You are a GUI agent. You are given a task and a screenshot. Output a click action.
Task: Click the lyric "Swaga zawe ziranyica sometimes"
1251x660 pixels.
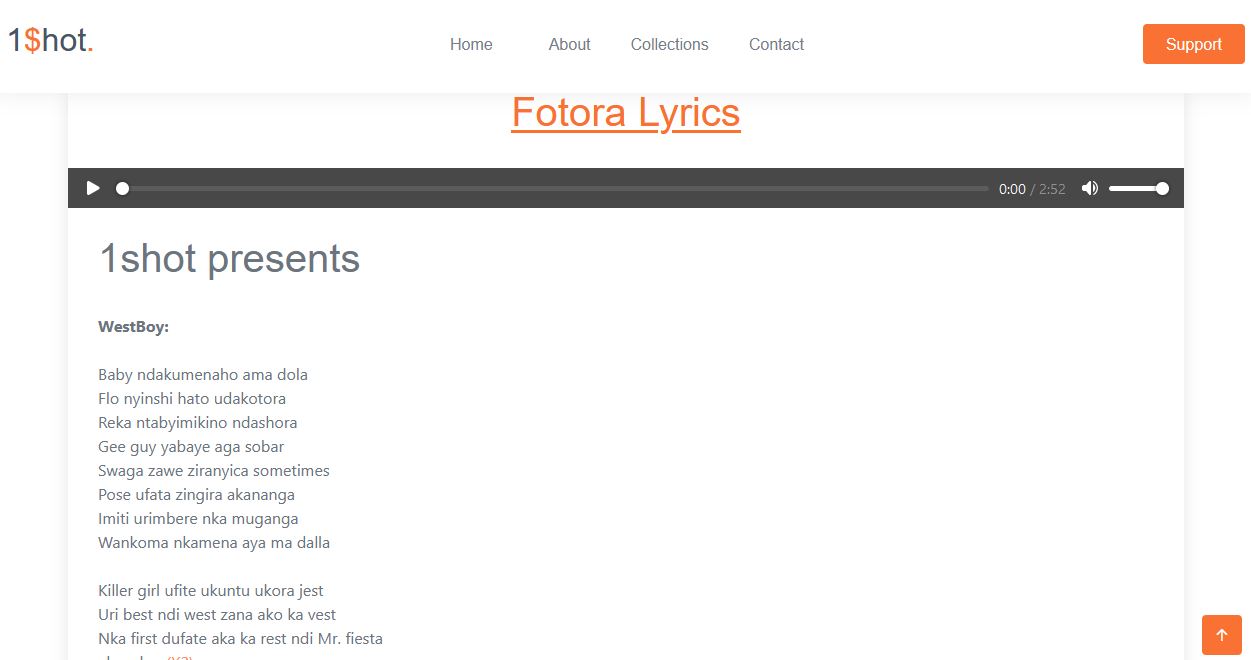point(213,471)
